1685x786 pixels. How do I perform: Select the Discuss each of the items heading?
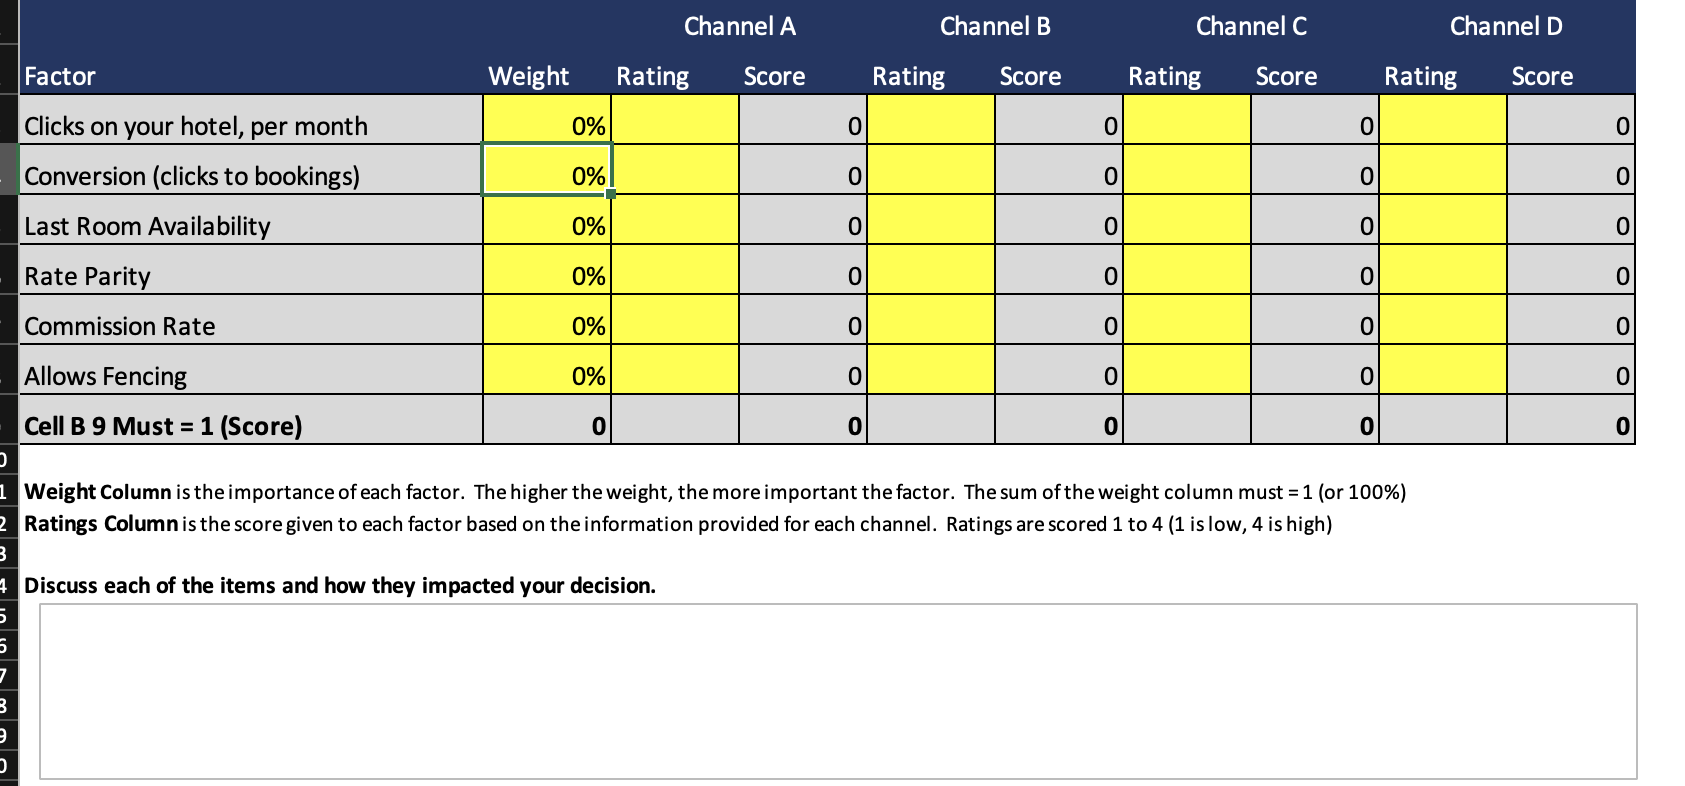click(340, 585)
